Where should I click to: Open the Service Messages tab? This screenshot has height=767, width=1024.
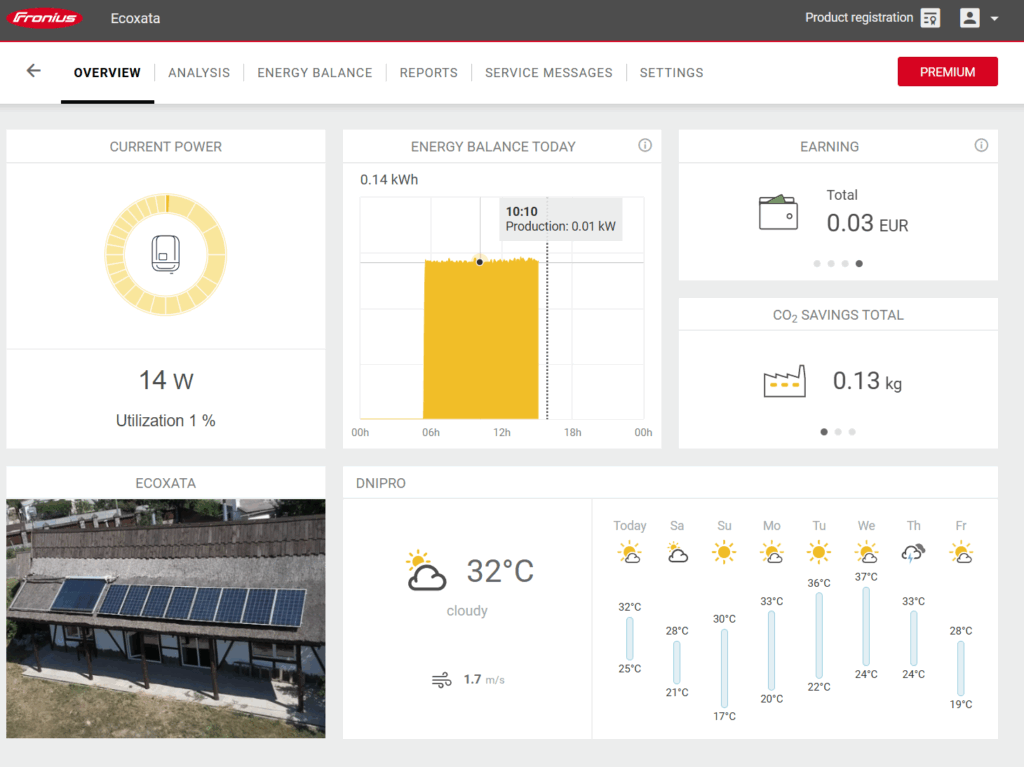[x=549, y=73]
